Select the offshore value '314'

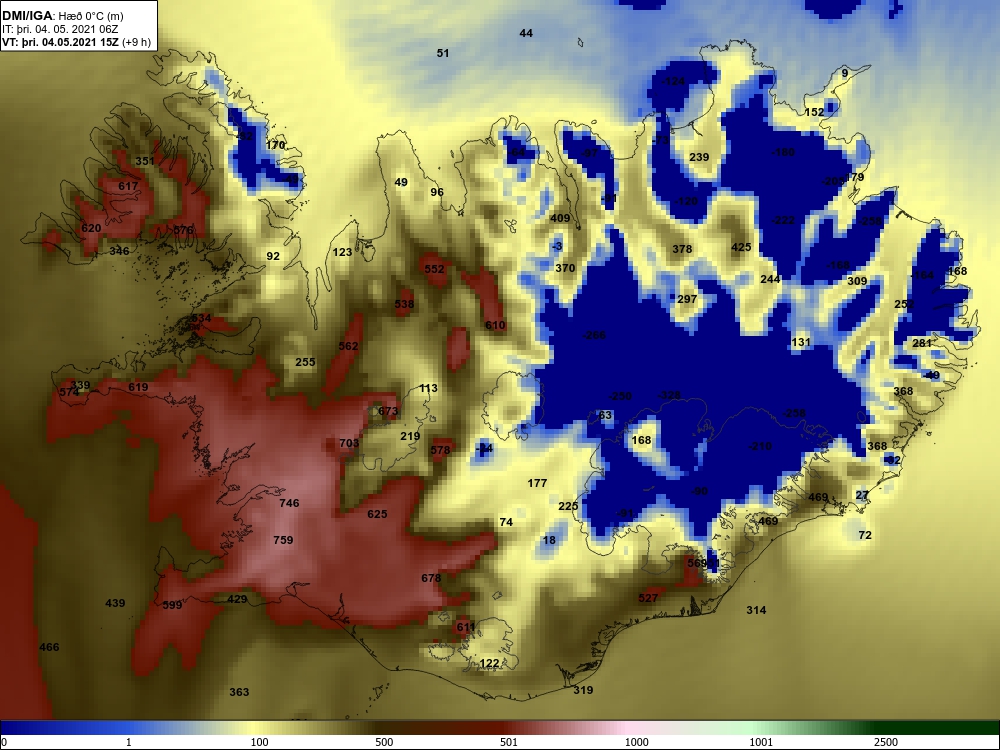click(756, 610)
